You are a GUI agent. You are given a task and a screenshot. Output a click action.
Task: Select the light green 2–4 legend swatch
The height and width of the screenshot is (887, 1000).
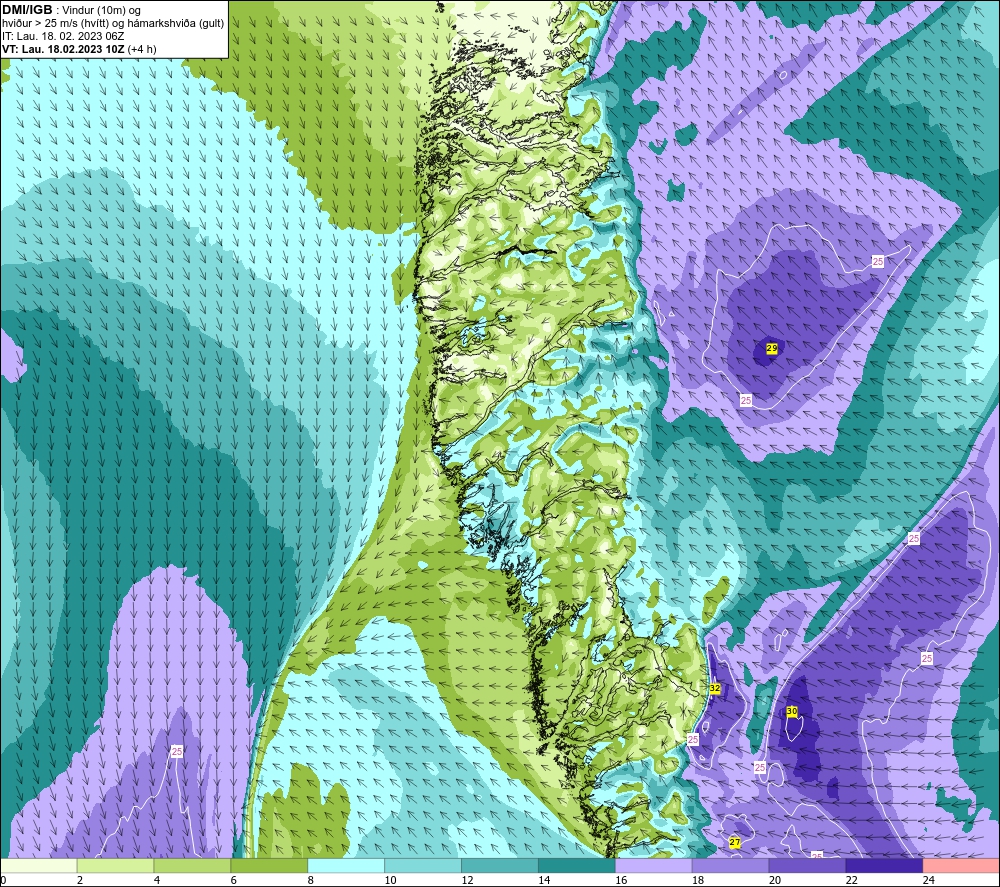115,865
